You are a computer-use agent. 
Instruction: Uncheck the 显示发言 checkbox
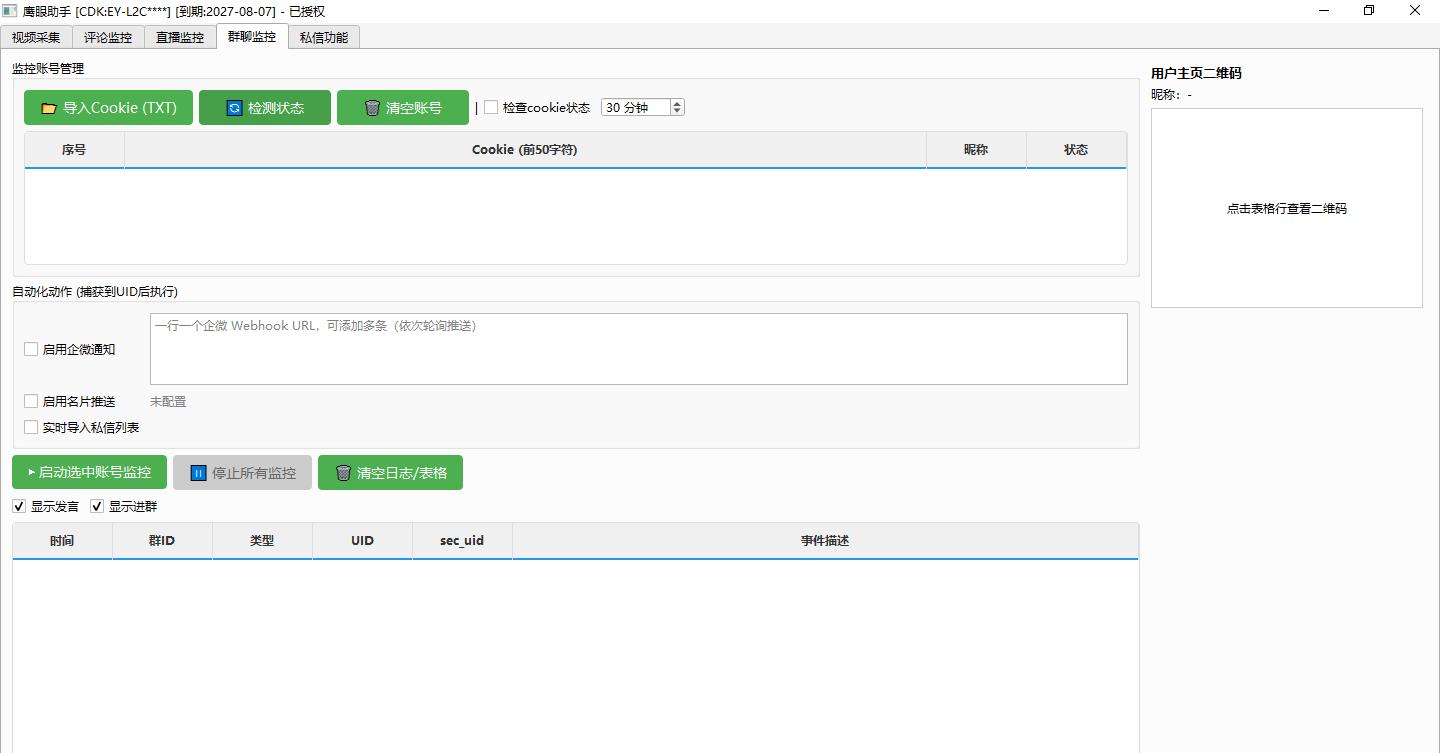pyautogui.click(x=19, y=506)
